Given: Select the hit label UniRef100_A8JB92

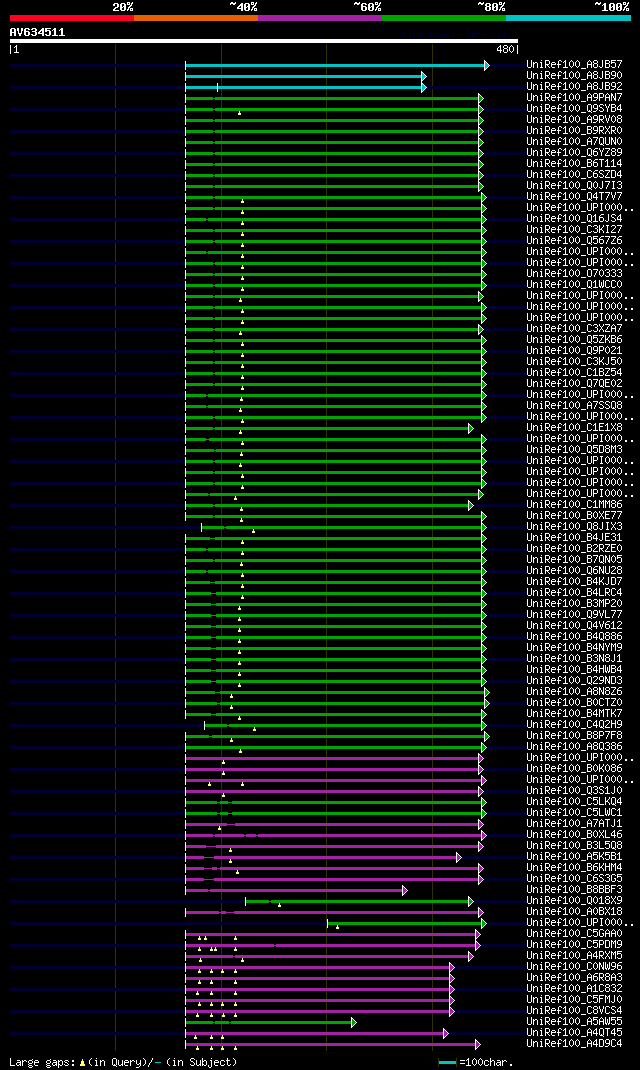Looking at the screenshot, I should coord(574,87).
